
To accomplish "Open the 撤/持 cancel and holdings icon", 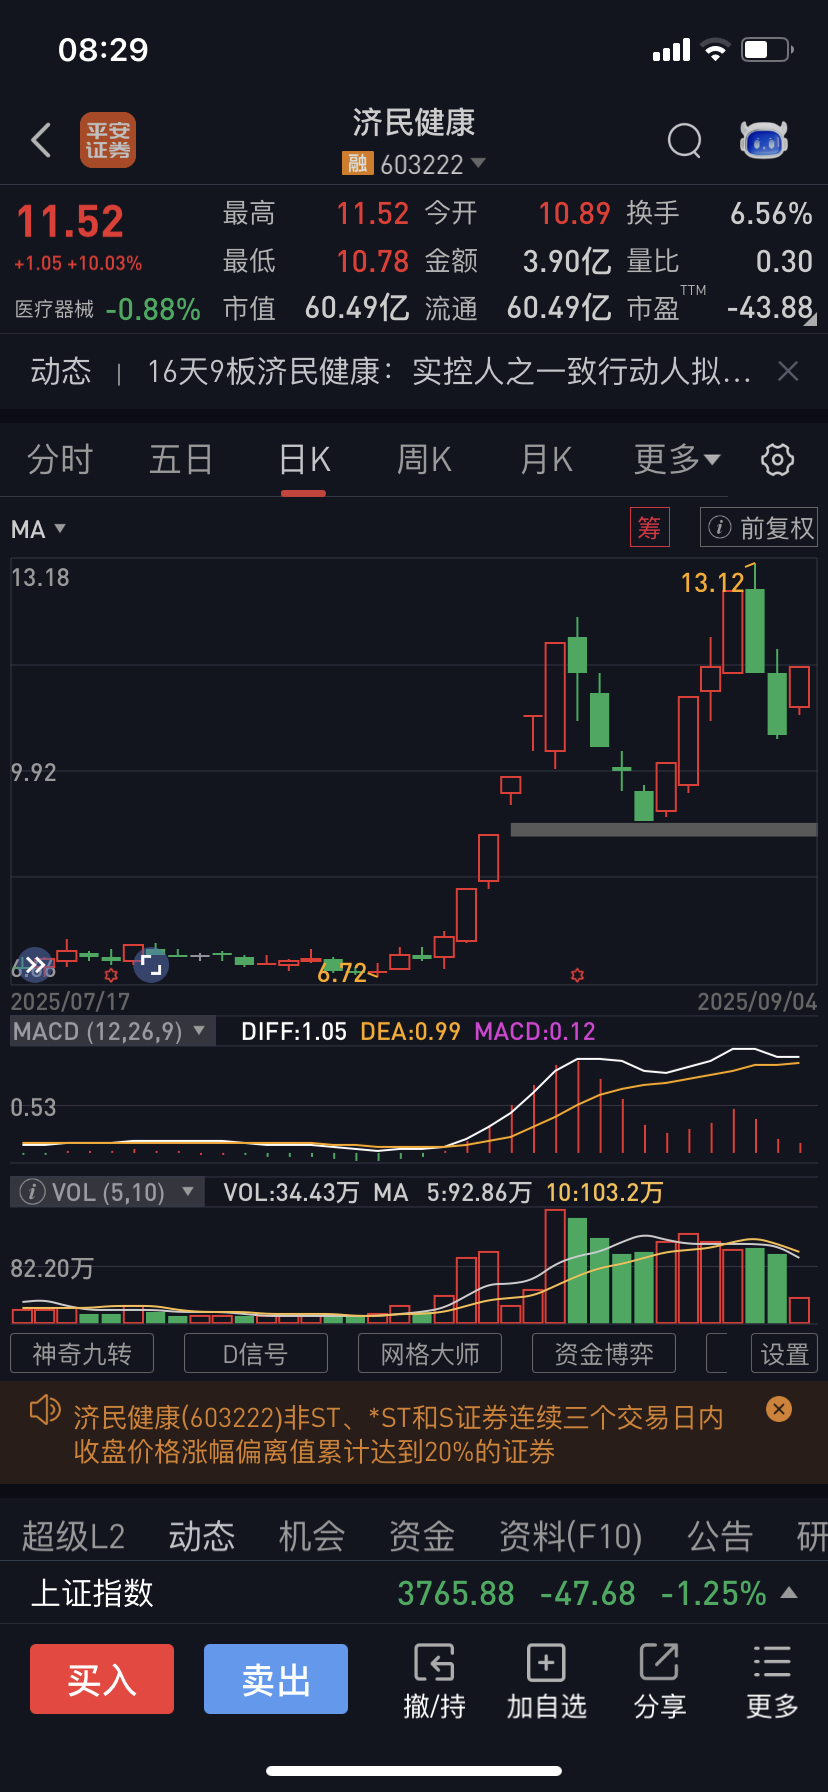I will pyautogui.click(x=434, y=1680).
